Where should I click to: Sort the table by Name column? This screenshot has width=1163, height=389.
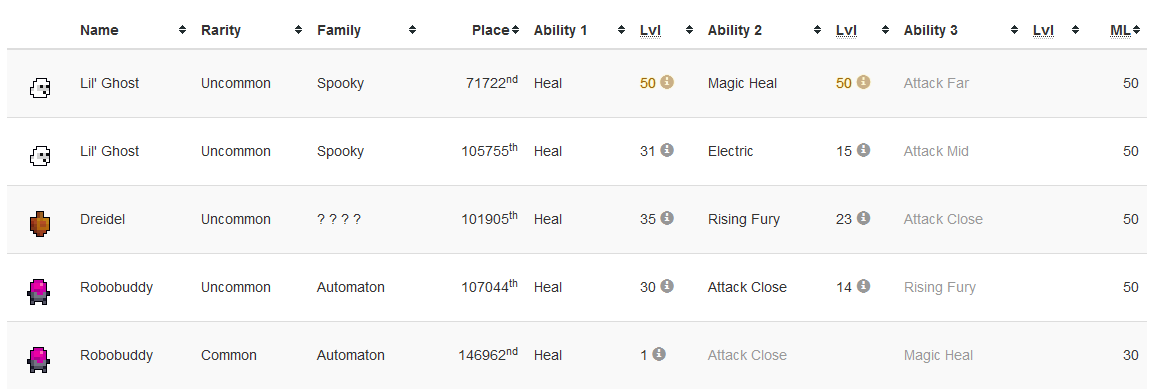[x=99, y=30]
